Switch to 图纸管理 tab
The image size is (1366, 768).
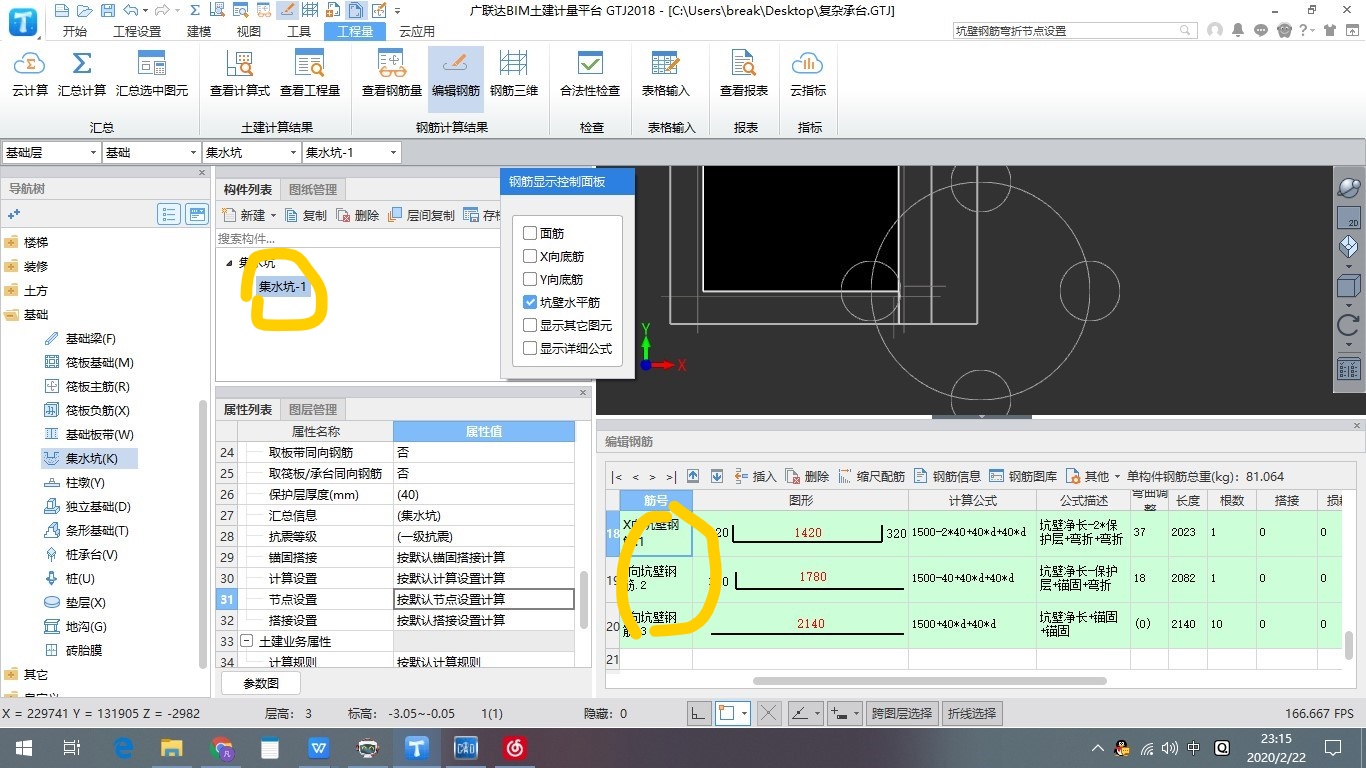[313, 189]
